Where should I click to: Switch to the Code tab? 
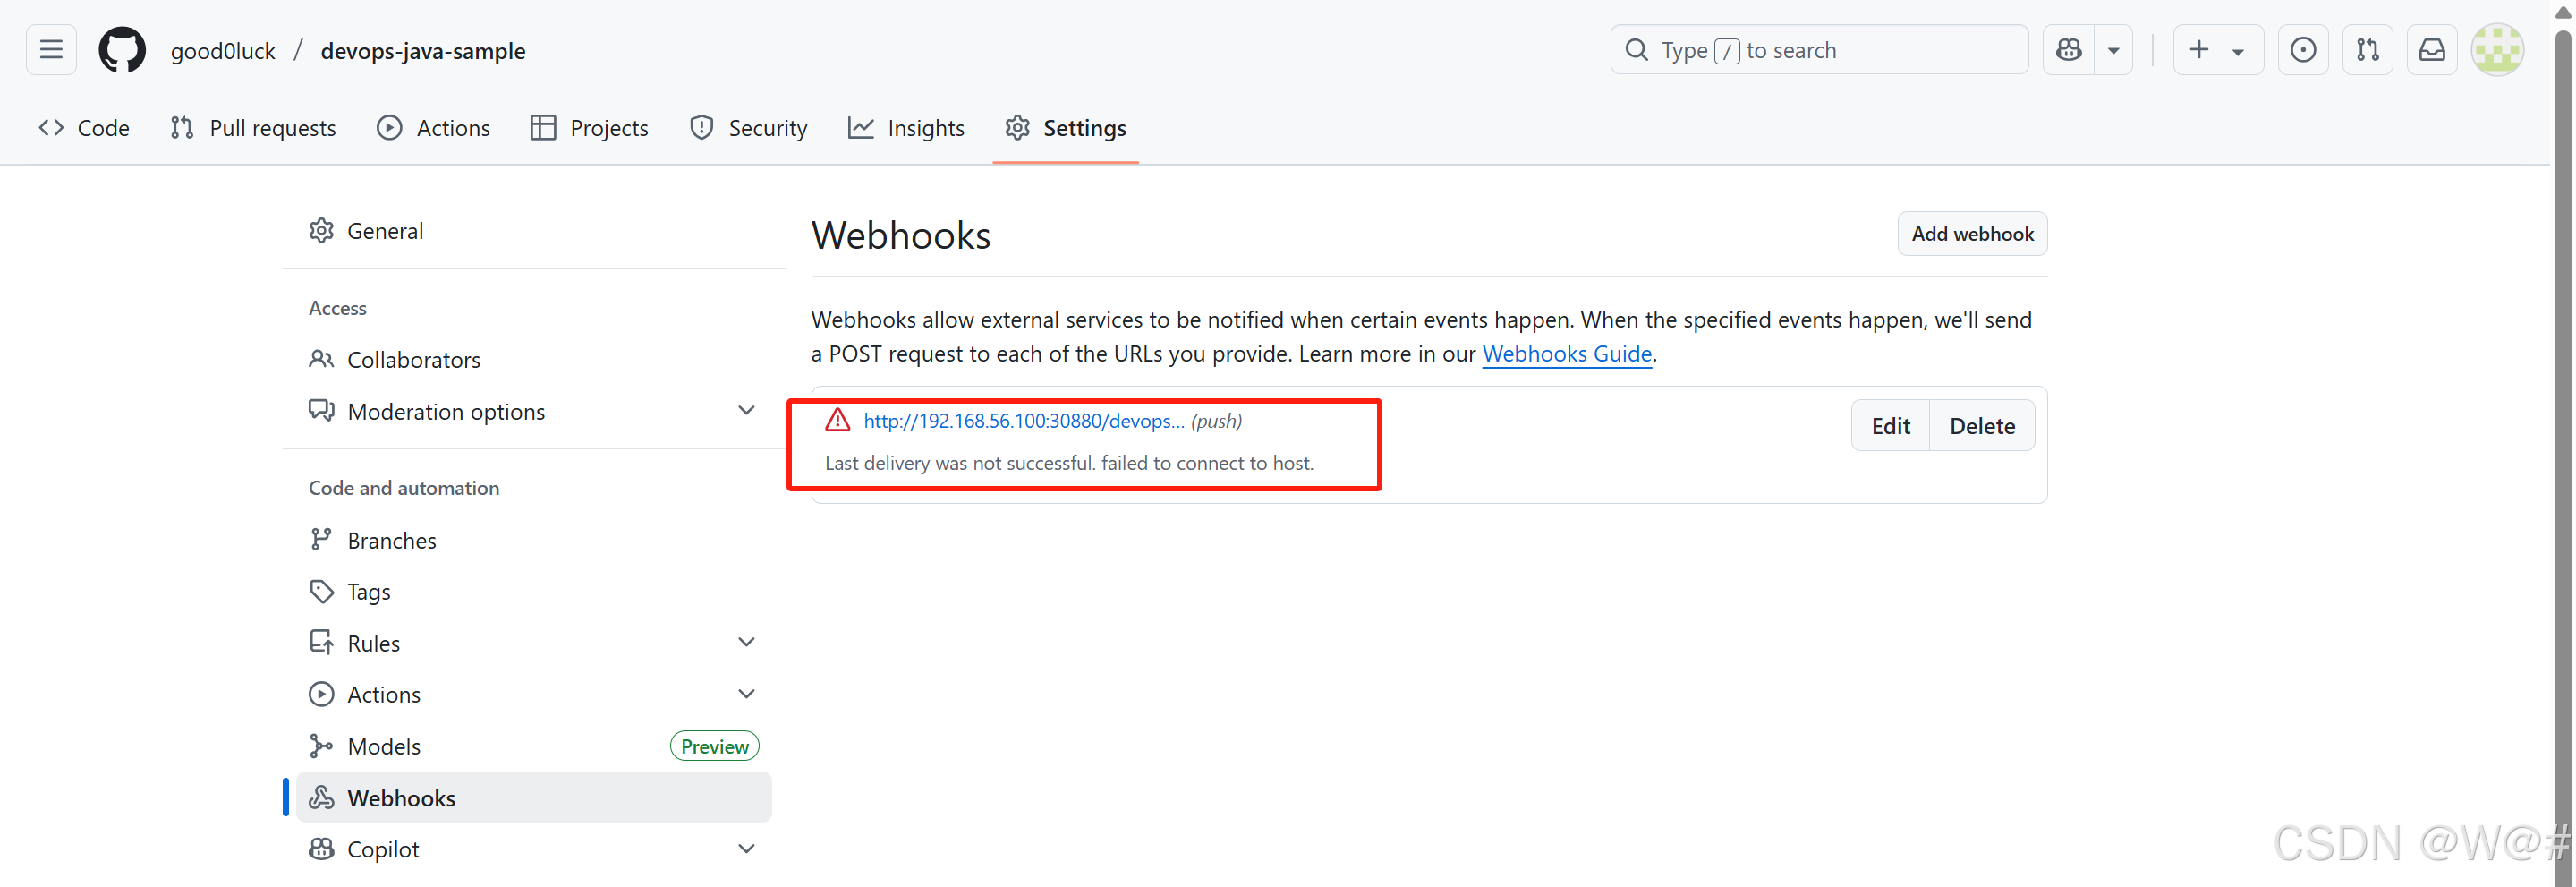(x=84, y=128)
